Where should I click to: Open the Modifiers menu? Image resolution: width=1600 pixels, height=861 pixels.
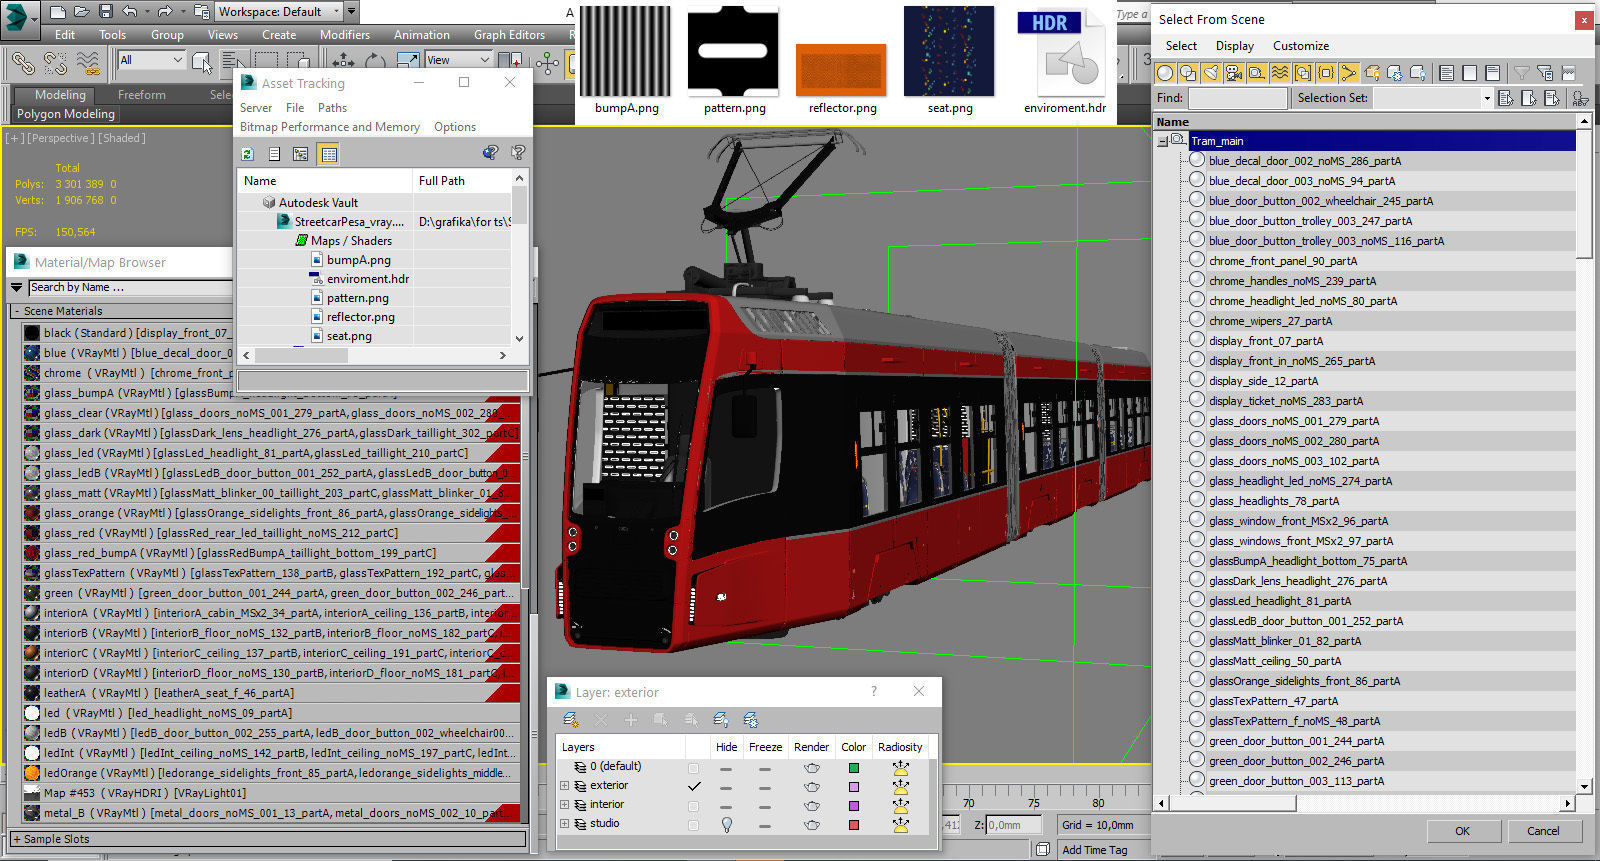coord(344,34)
